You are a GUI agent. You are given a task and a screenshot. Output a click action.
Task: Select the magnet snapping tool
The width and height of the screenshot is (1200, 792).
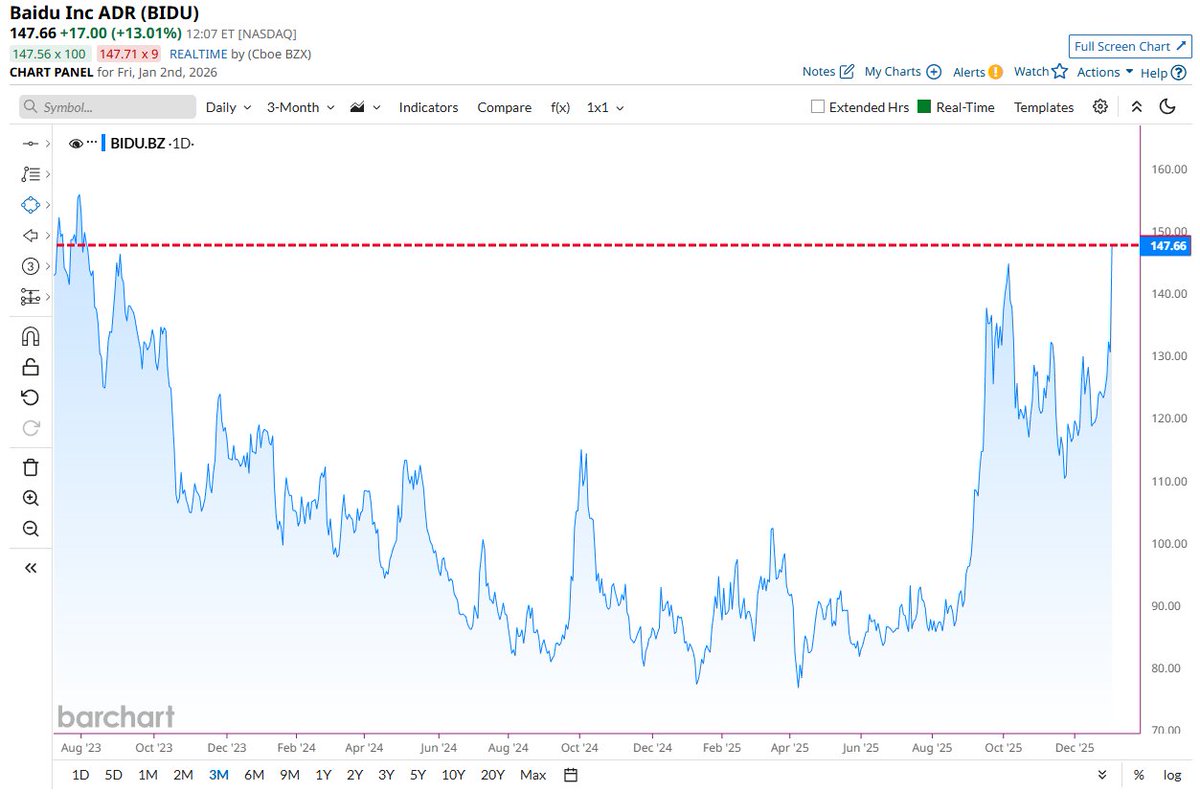click(30, 336)
